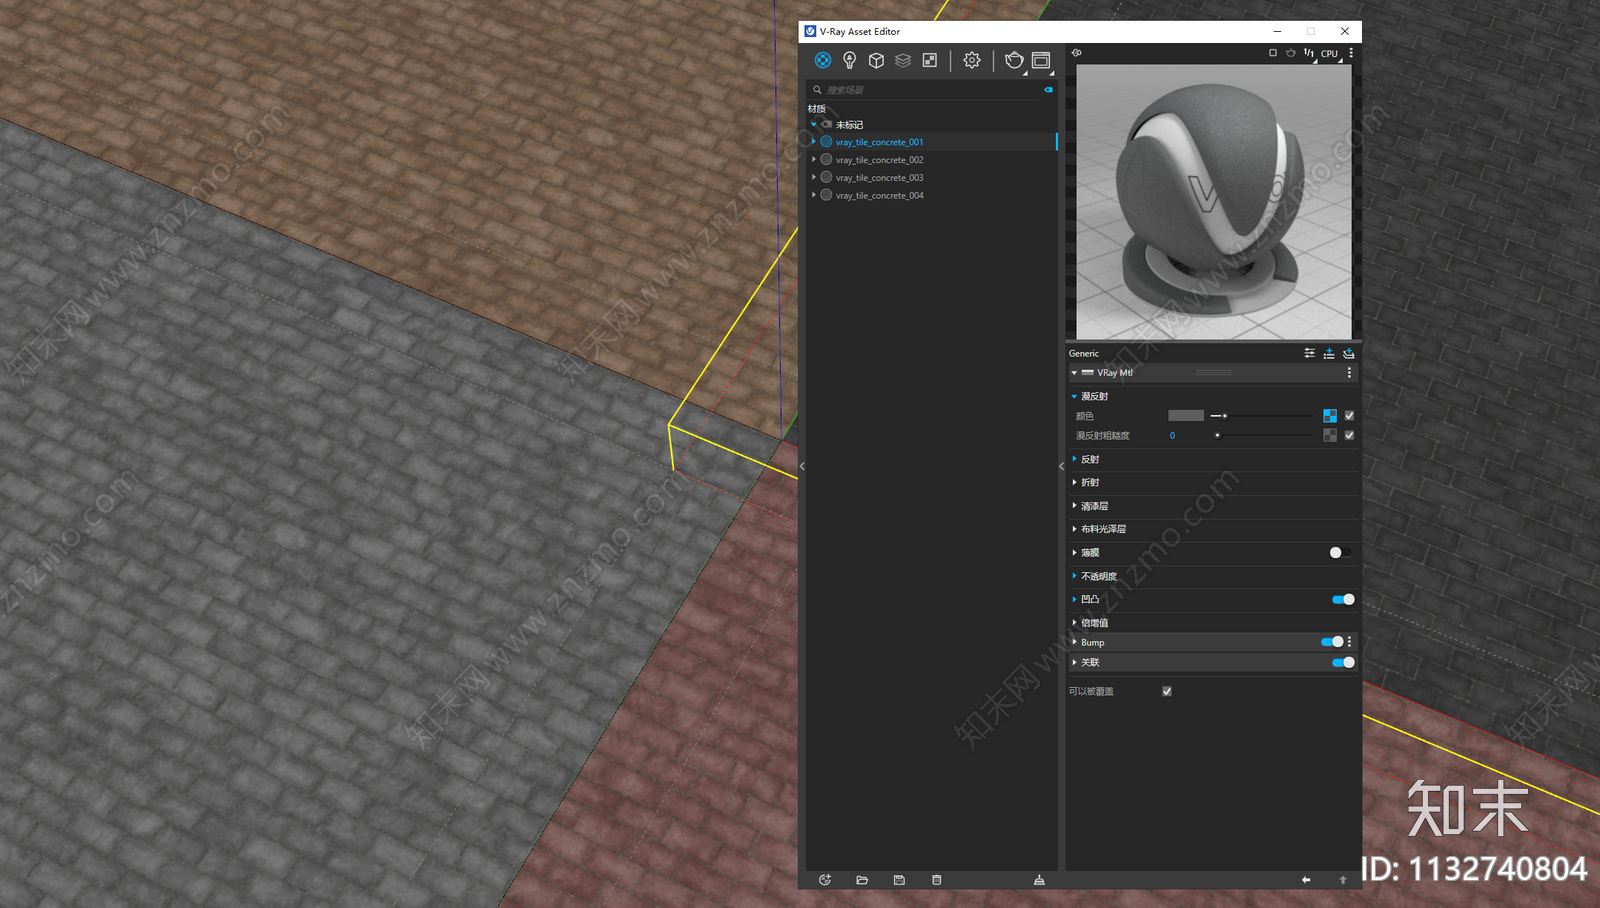Image resolution: width=1600 pixels, height=908 pixels.
Task: Collapse the 漫反射 section
Action: [1074, 396]
